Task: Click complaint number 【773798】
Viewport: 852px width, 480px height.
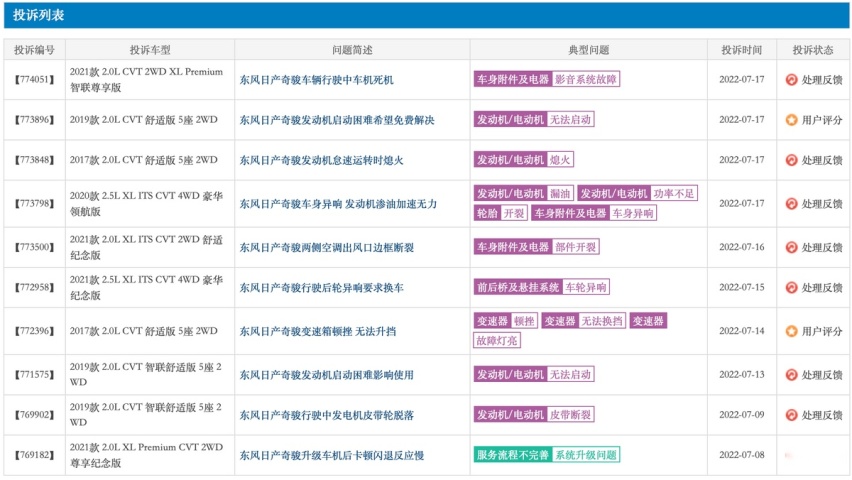Action: pyautogui.click(x=34, y=204)
